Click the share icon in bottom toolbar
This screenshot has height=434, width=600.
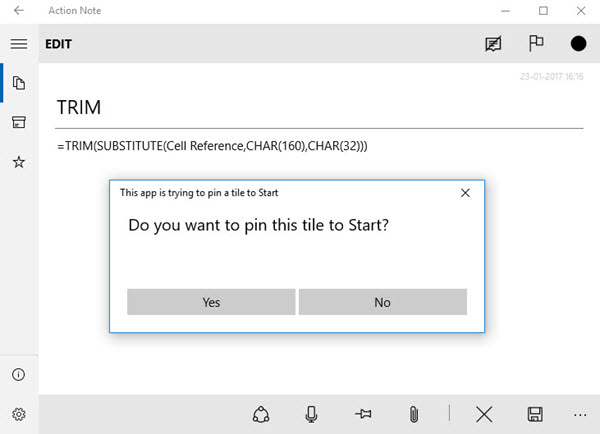(261, 414)
